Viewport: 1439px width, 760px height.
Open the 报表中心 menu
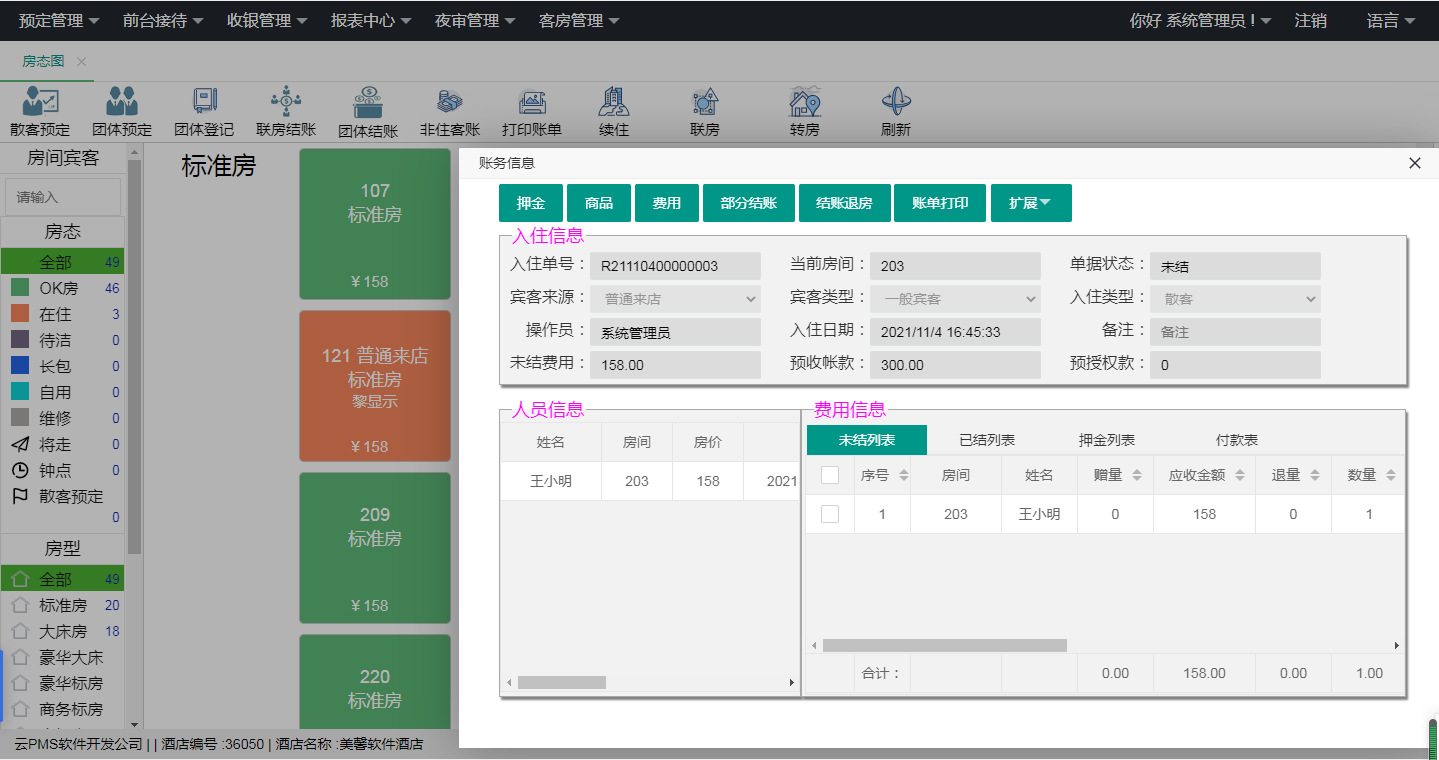coord(371,20)
